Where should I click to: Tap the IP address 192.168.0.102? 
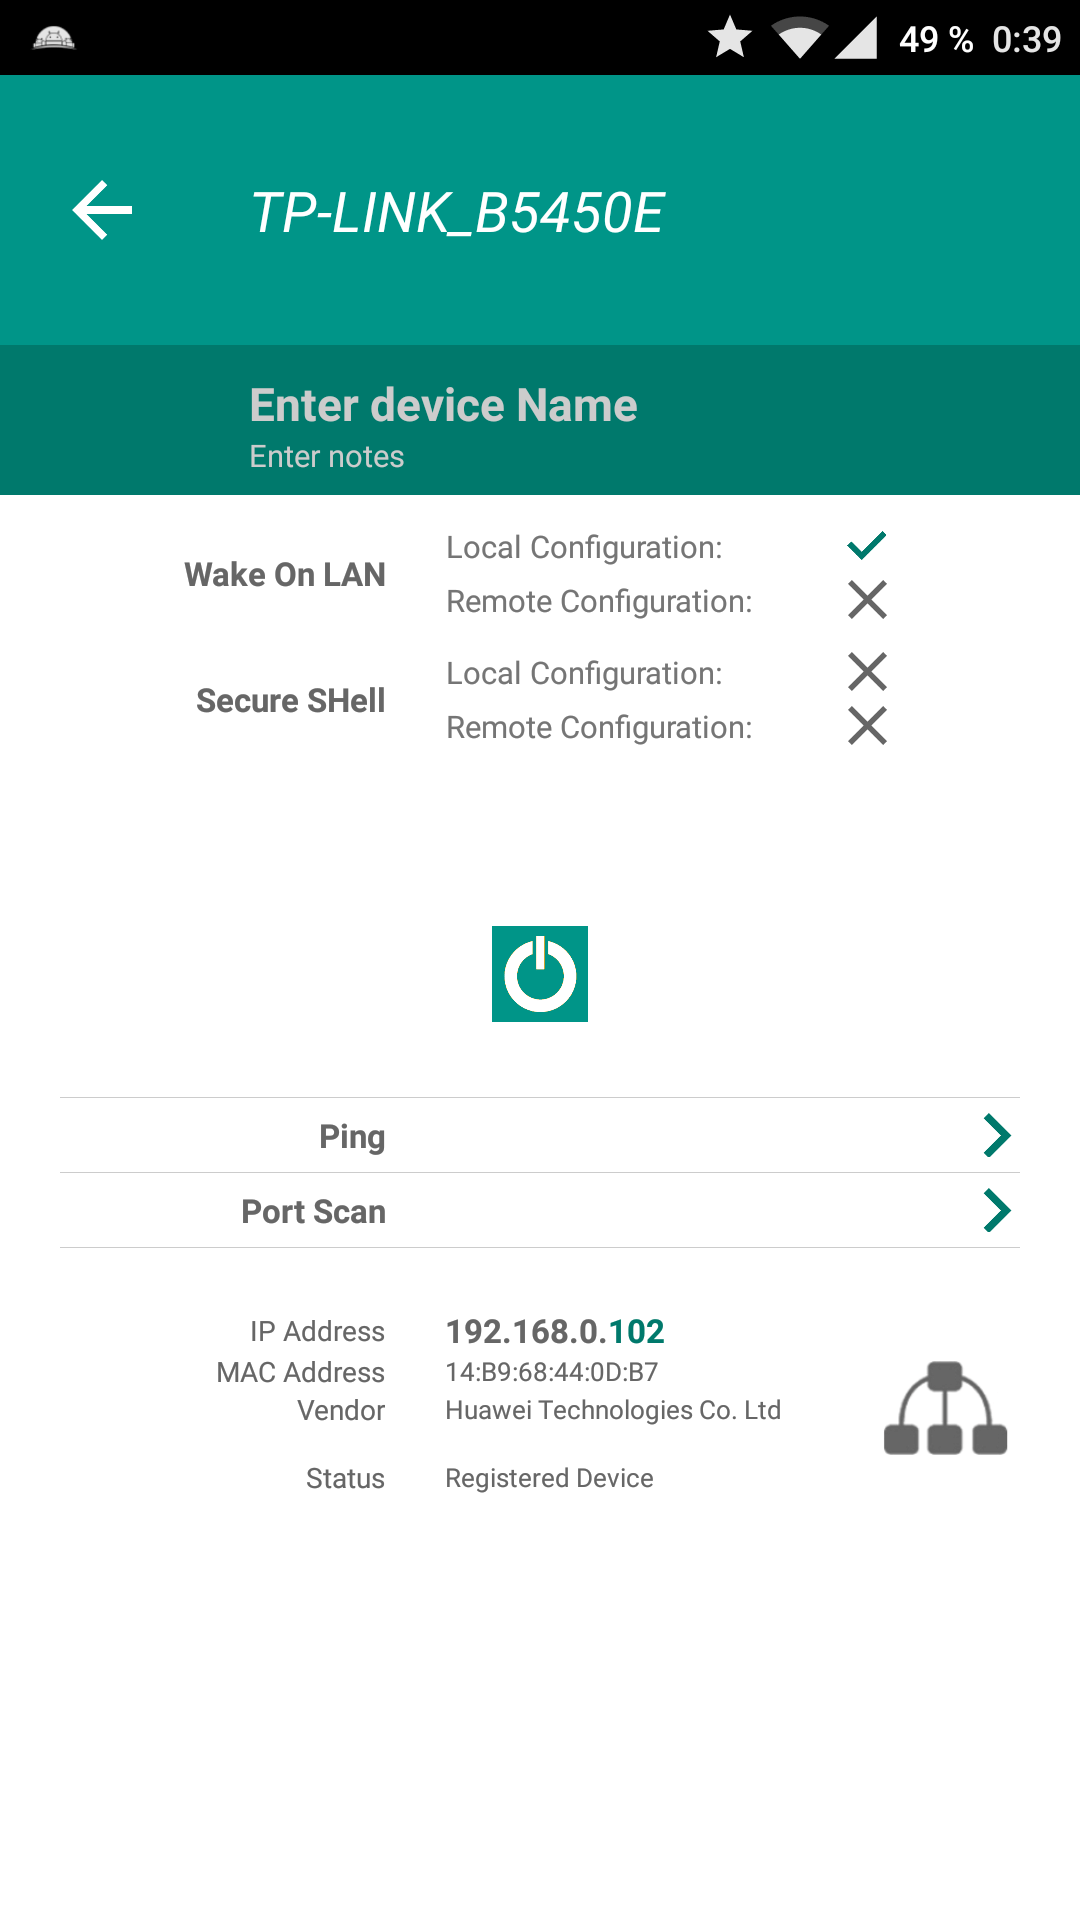(x=555, y=1331)
